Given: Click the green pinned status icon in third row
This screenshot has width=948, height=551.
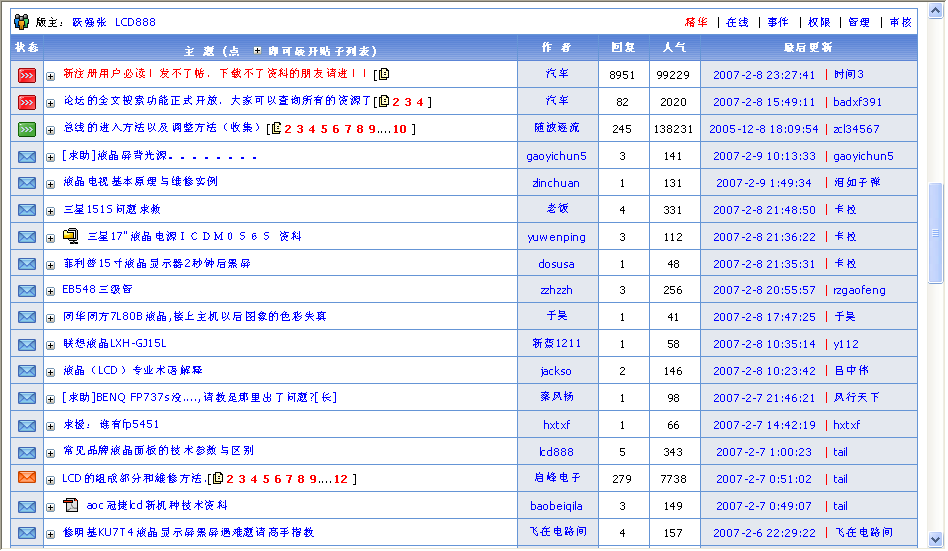Looking at the screenshot, I should pyautogui.click(x=27, y=129).
